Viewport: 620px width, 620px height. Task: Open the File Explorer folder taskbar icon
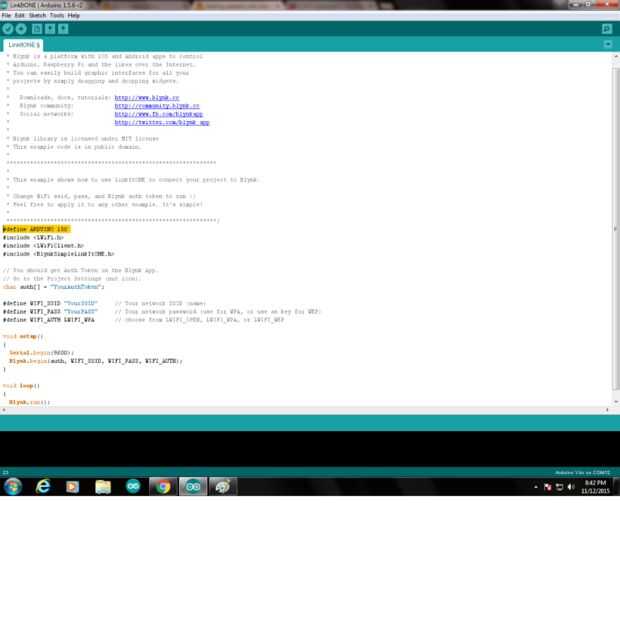coord(103,487)
